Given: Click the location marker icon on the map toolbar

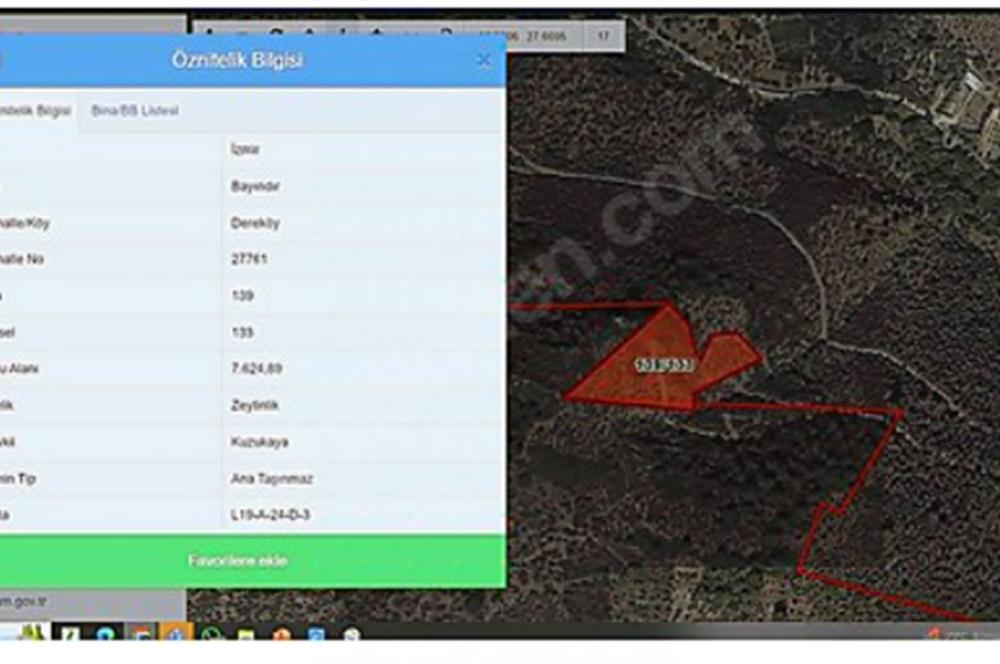Looking at the screenshot, I should pyautogui.click(x=374, y=28).
